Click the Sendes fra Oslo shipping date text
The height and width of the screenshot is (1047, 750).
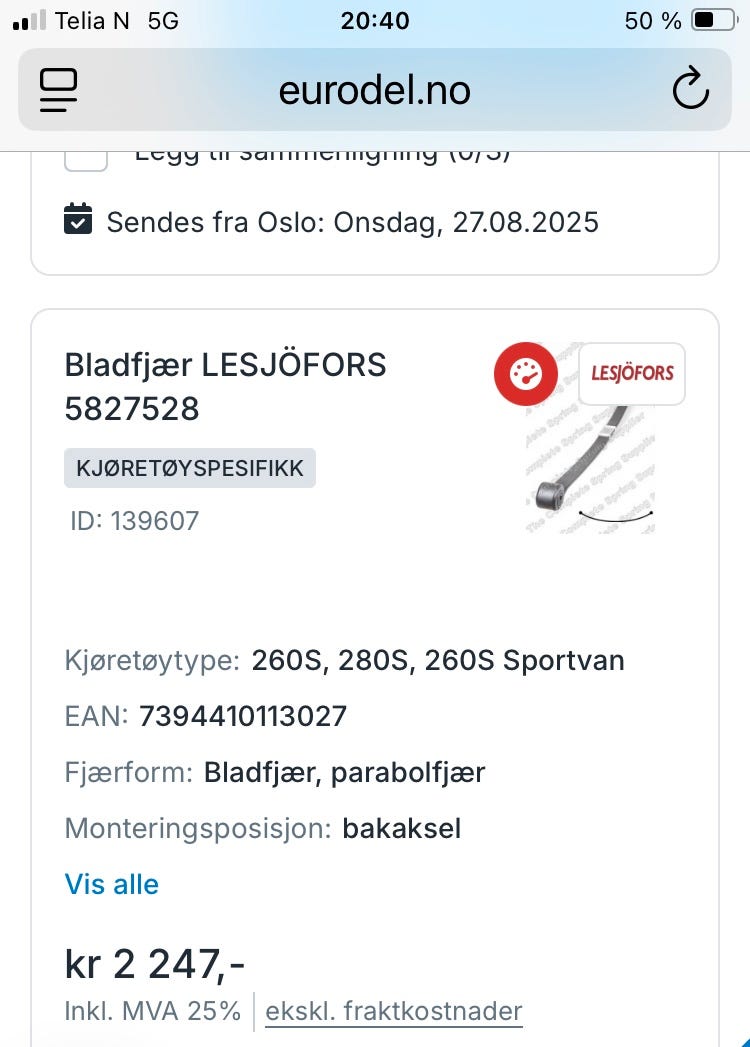click(352, 221)
